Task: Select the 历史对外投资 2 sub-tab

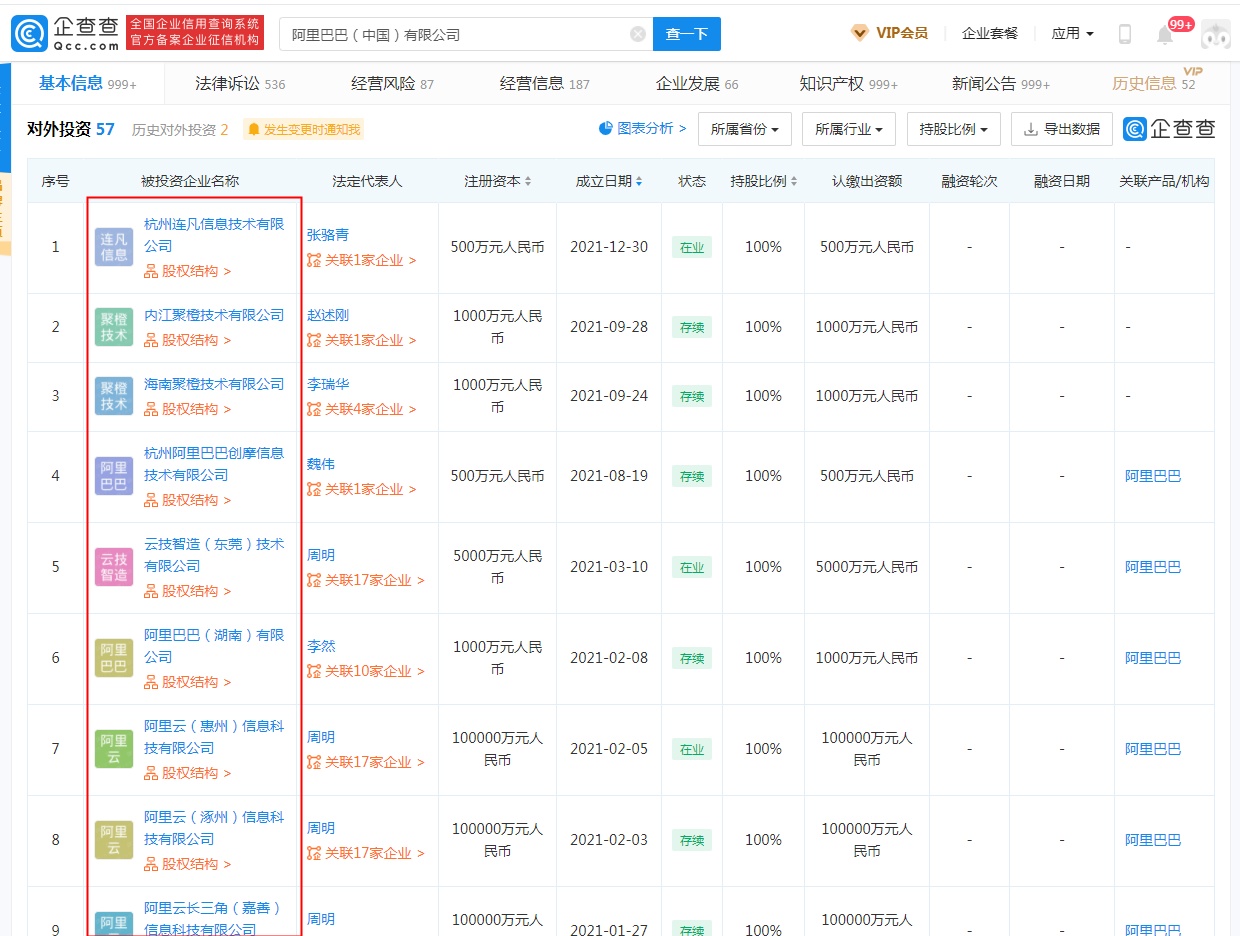Action: pyautogui.click(x=180, y=129)
